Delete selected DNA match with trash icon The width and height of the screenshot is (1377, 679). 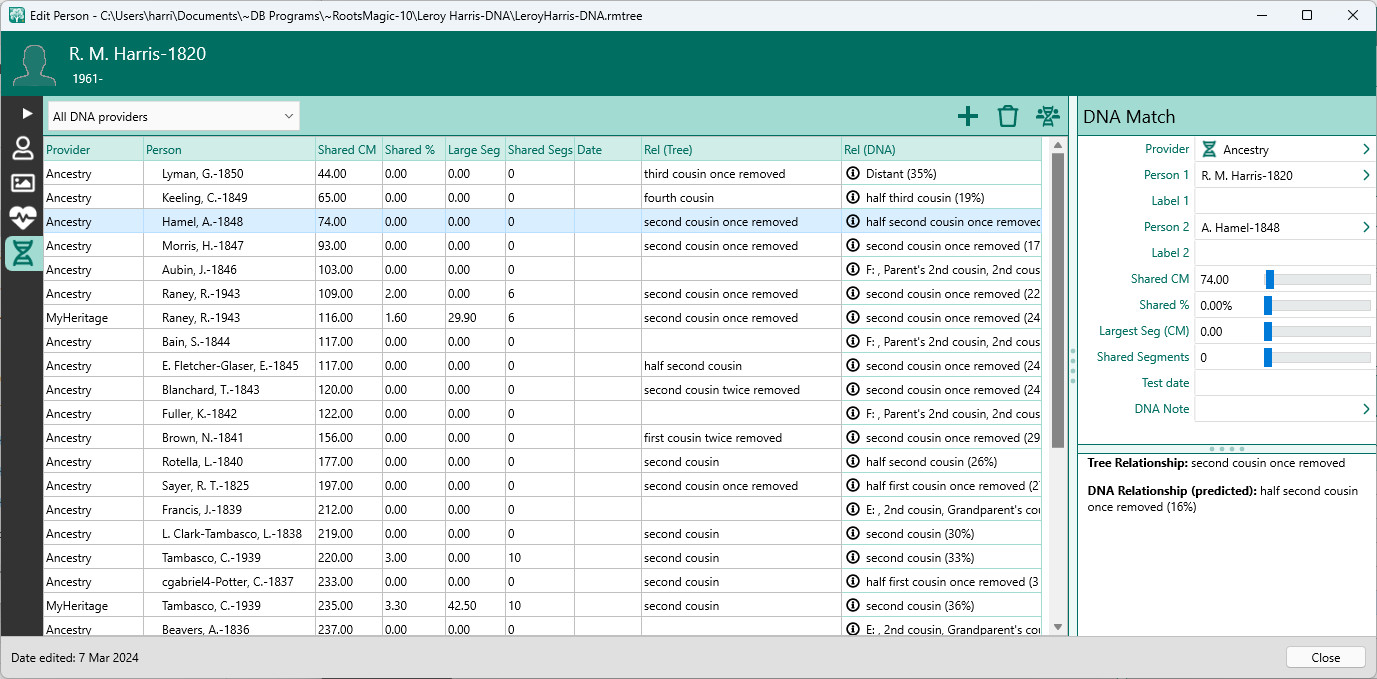(x=1007, y=116)
